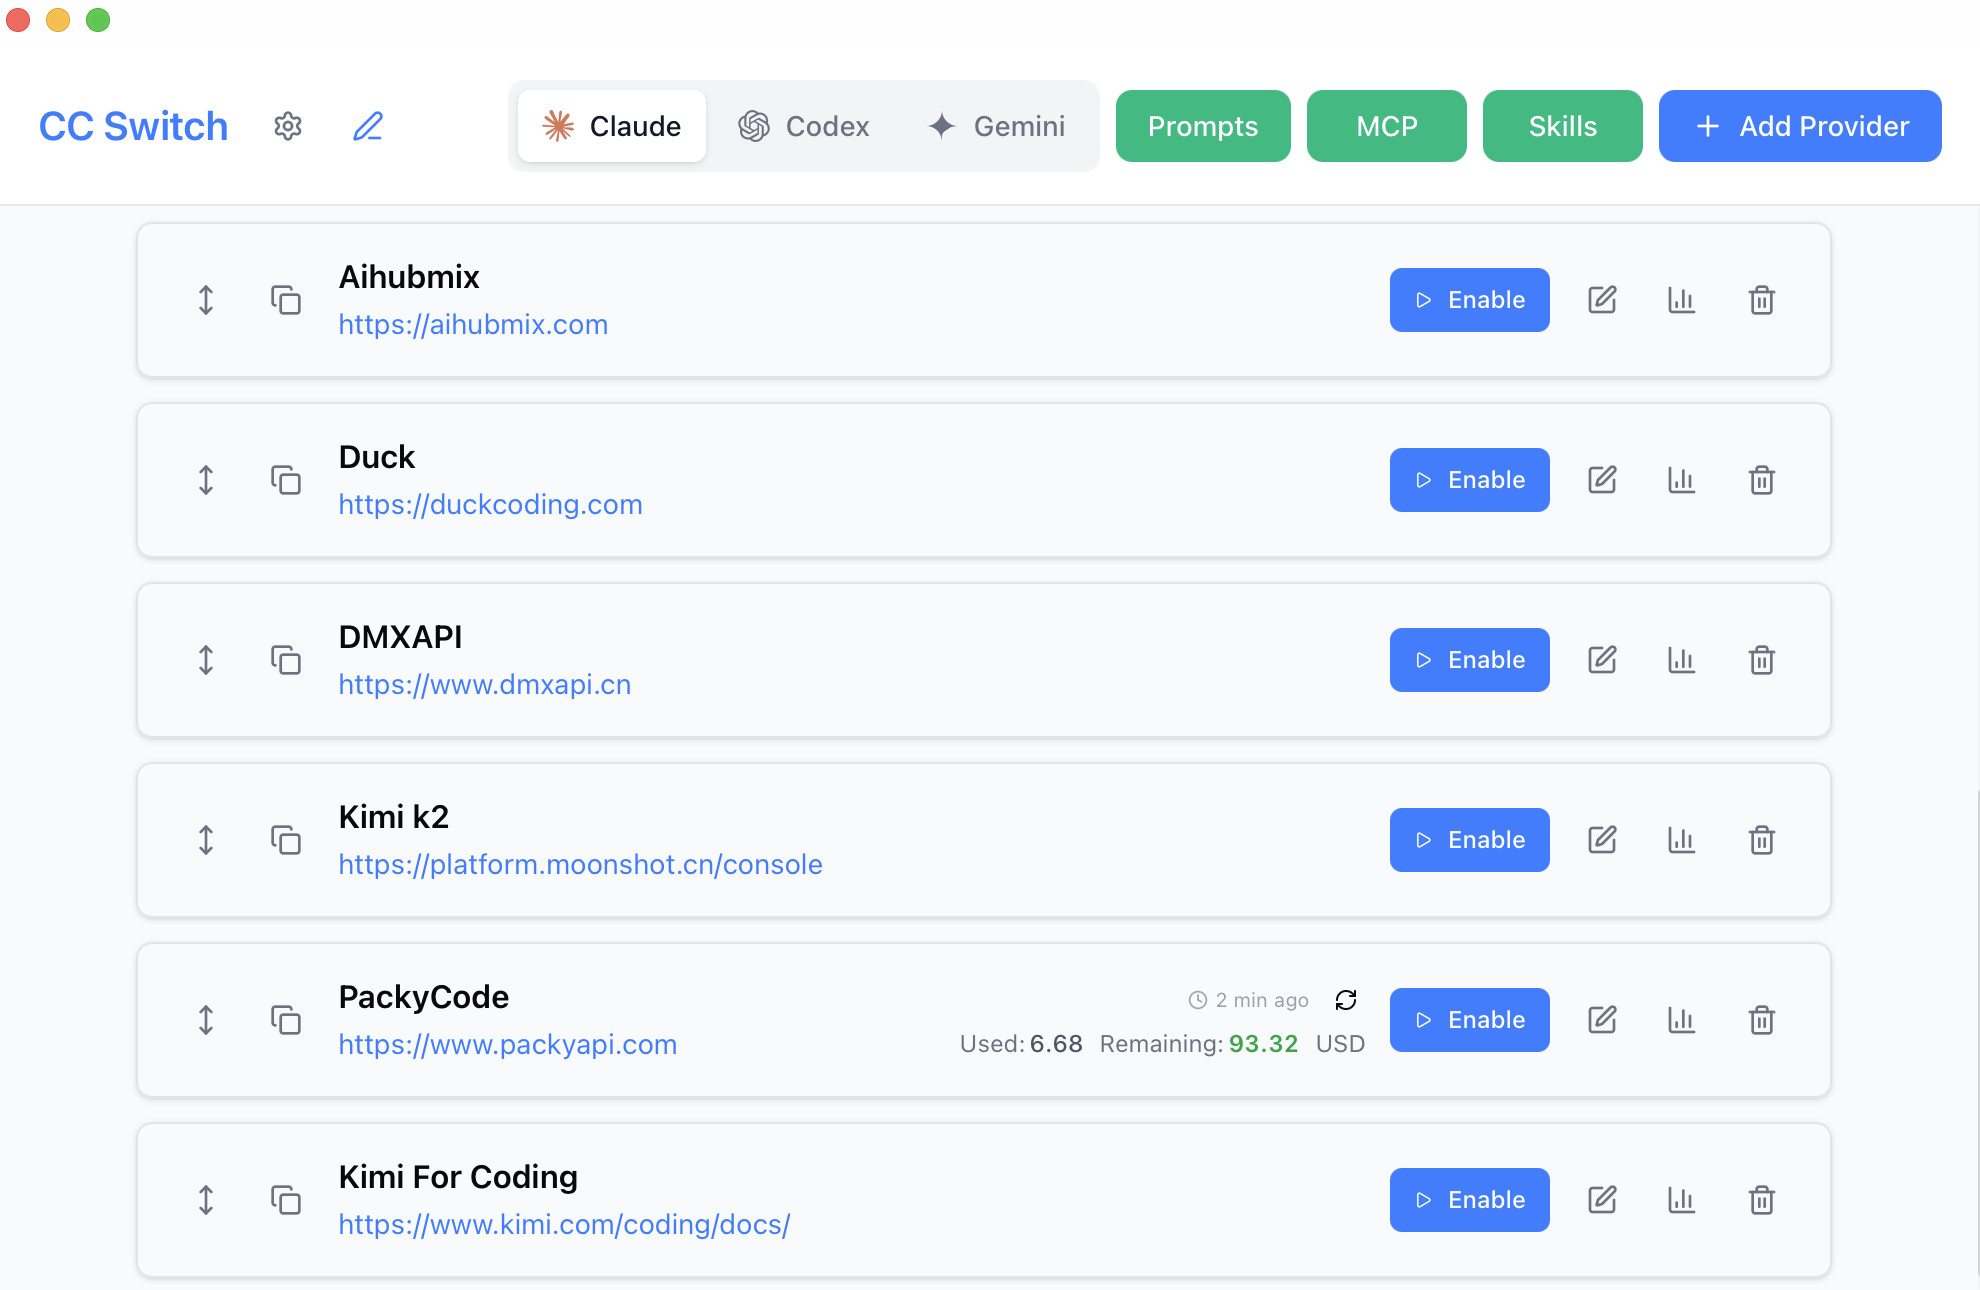Duplicate the Aihubmix provider
The height and width of the screenshot is (1290, 1980).
(286, 300)
